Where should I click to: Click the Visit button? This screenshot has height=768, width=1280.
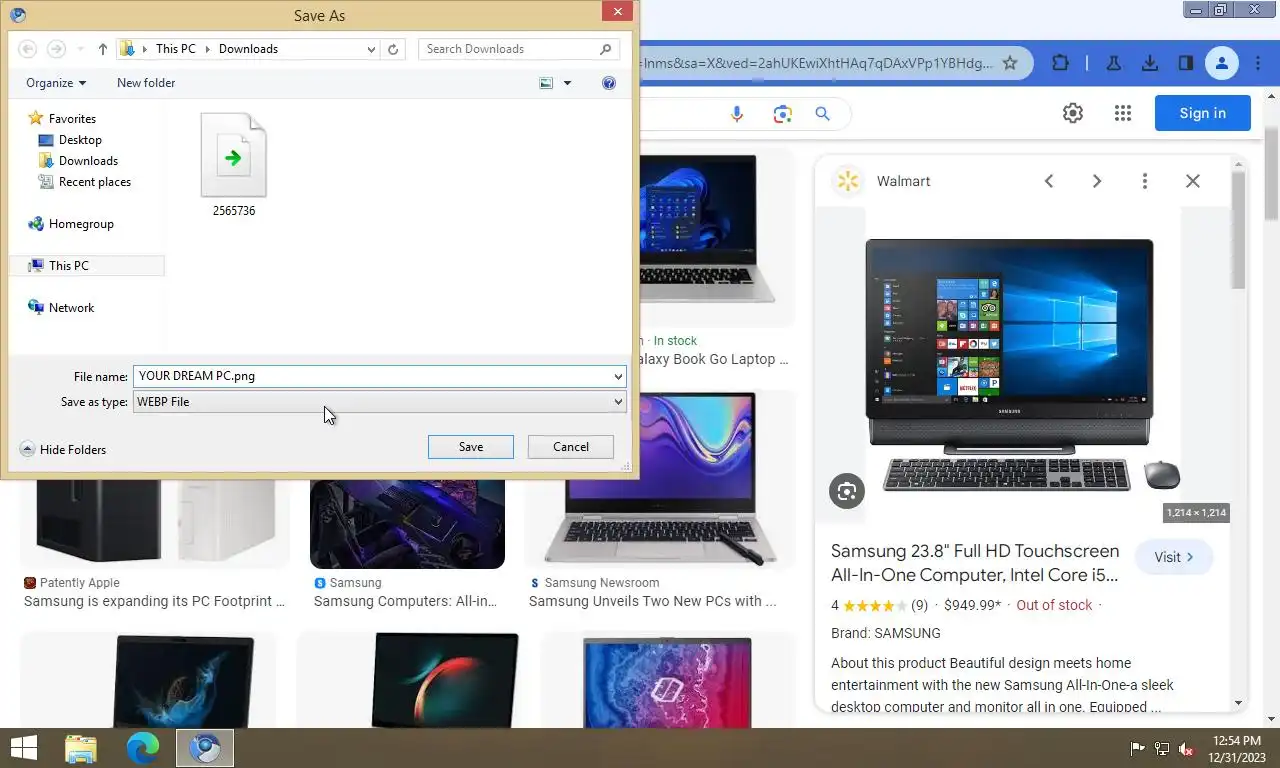click(x=1174, y=557)
